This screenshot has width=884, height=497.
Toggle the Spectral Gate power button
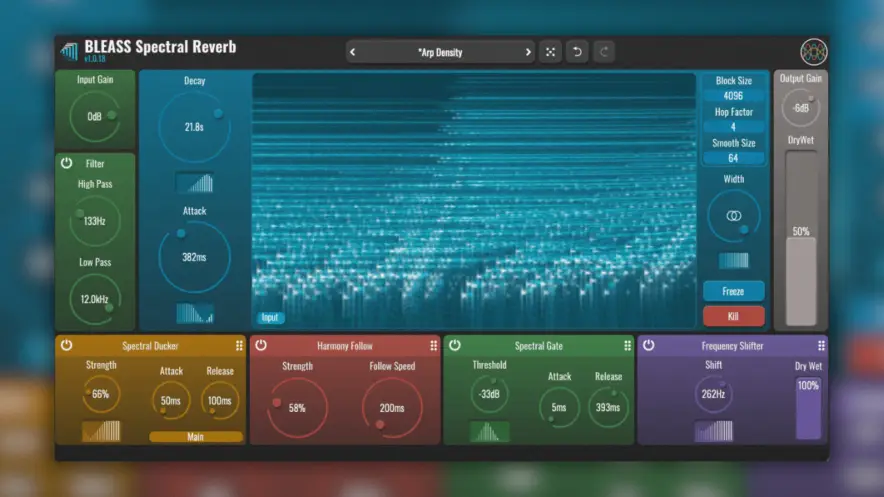click(x=455, y=345)
